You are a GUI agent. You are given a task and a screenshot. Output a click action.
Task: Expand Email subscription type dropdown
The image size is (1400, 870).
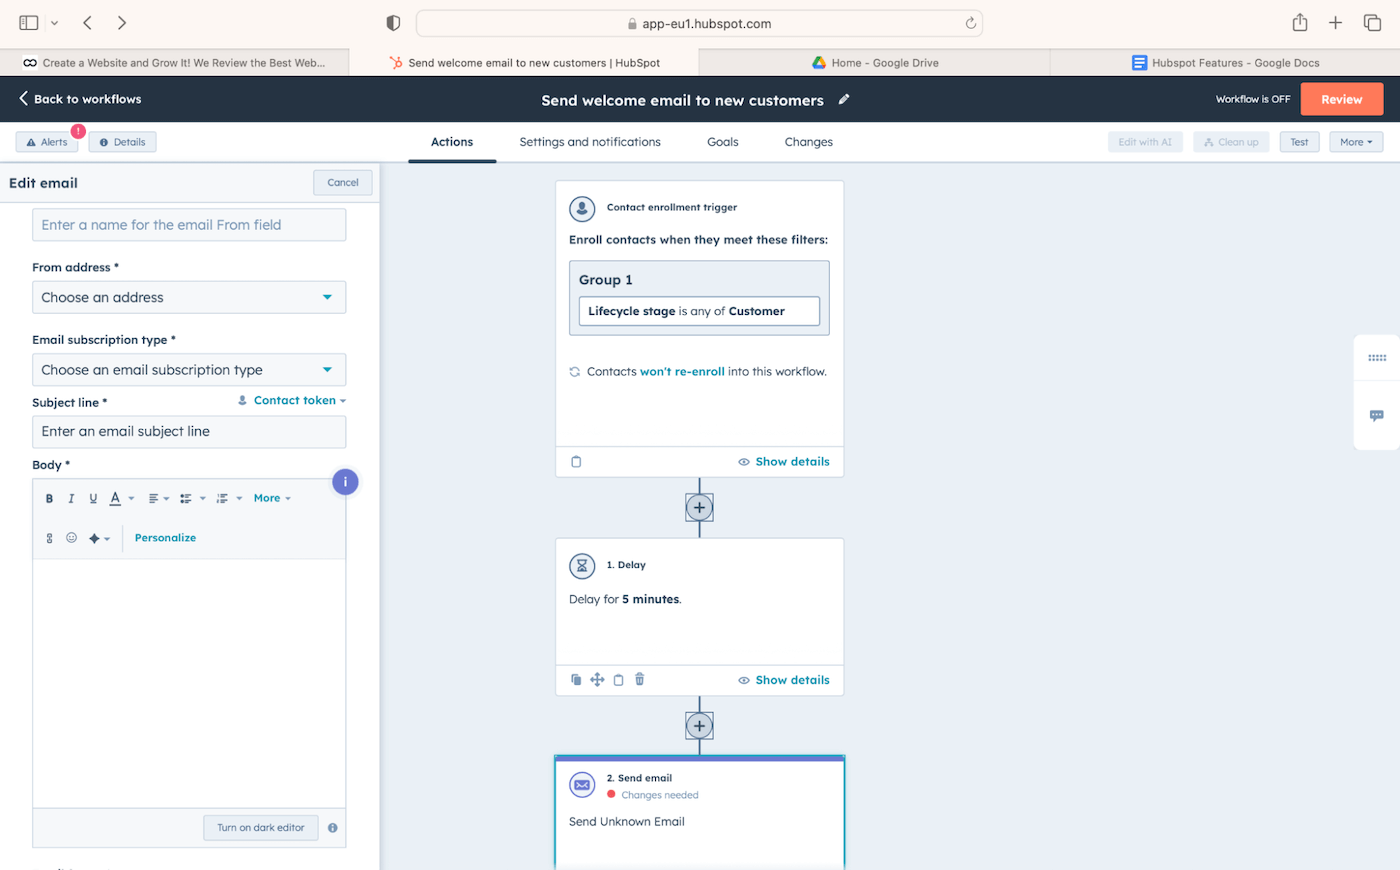pos(189,370)
